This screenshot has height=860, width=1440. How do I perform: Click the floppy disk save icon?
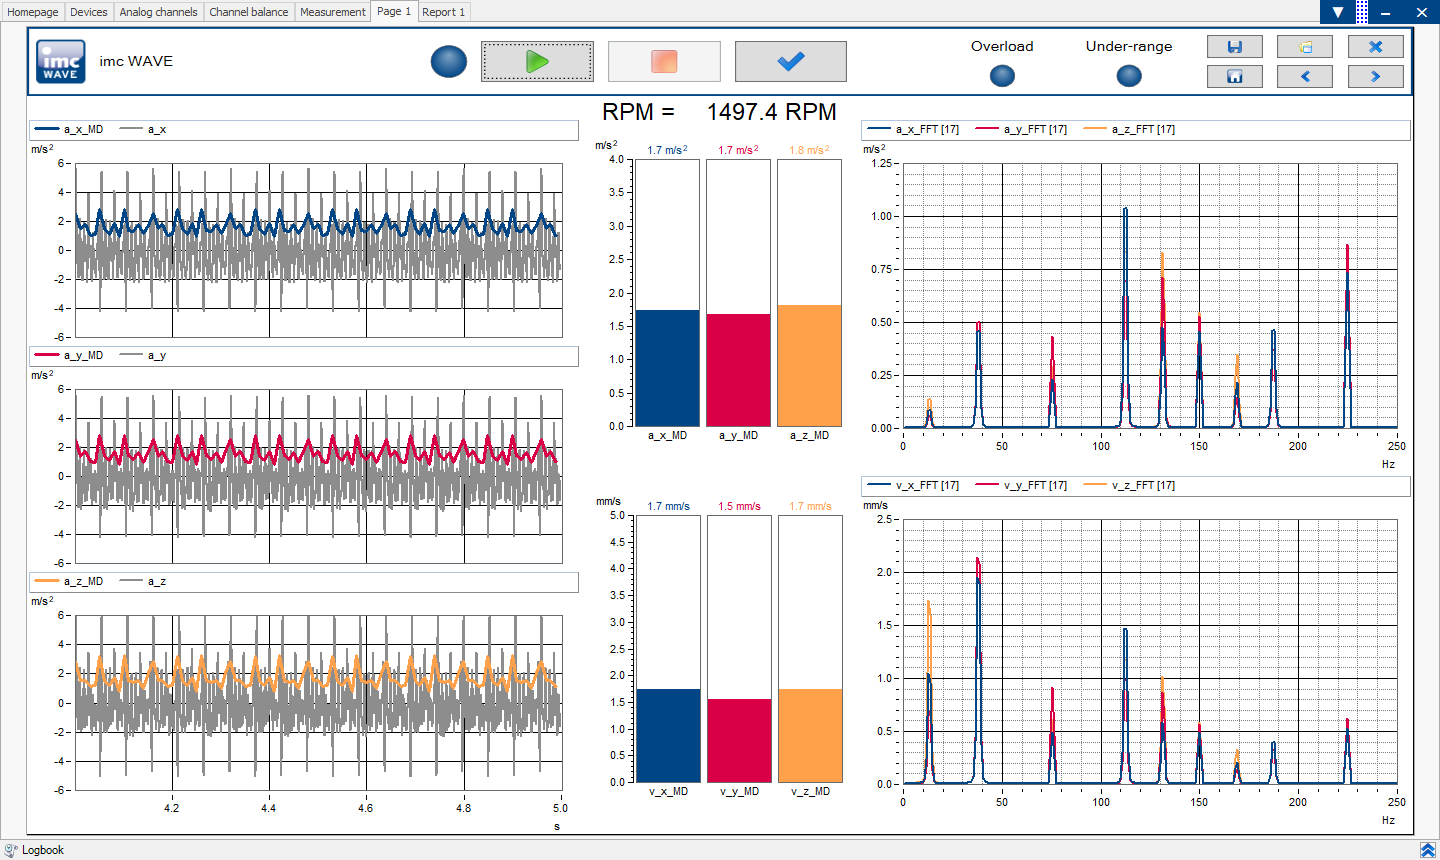tap(1234, 47)
